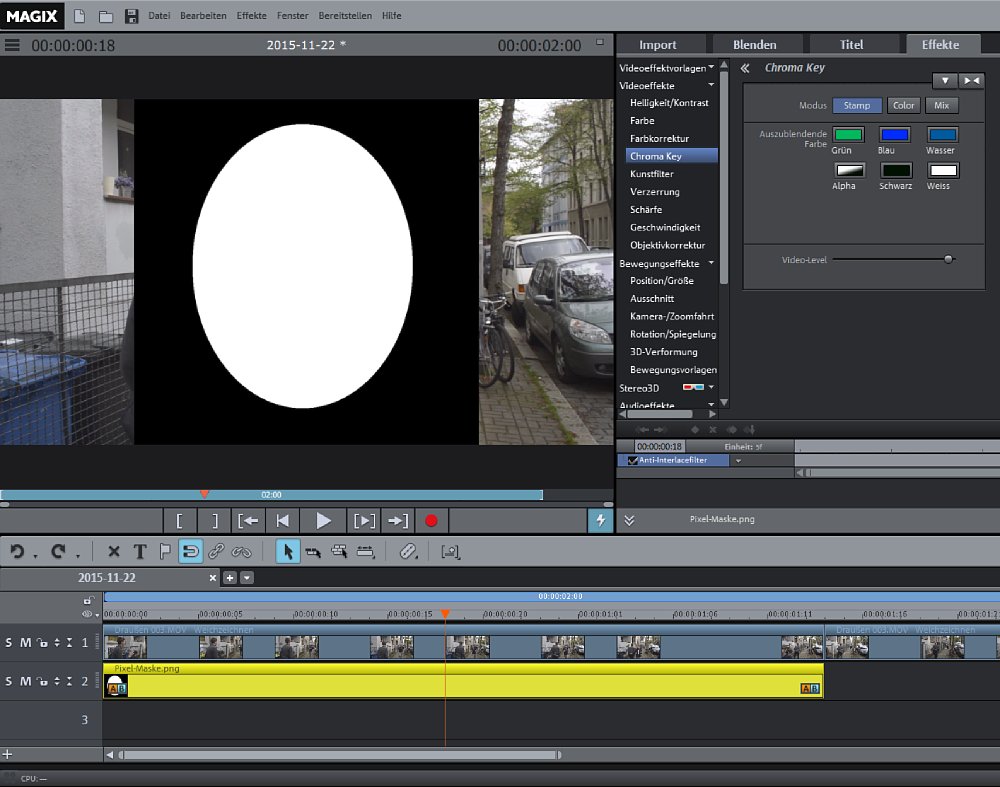
Task: Click the save disk icon
Action: tap(131, 16)
